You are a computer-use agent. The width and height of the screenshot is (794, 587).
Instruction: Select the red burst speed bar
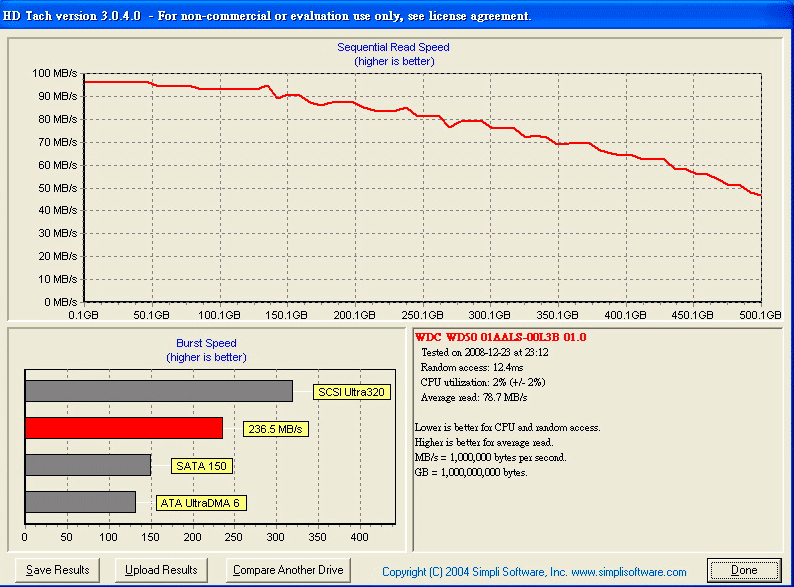coord(123,428)
